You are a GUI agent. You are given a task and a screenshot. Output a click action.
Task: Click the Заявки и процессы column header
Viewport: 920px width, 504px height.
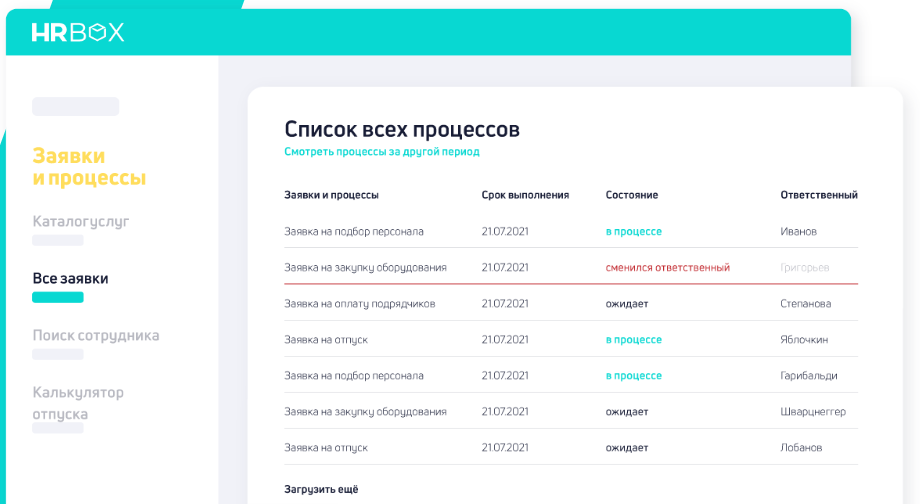point(331,195)
